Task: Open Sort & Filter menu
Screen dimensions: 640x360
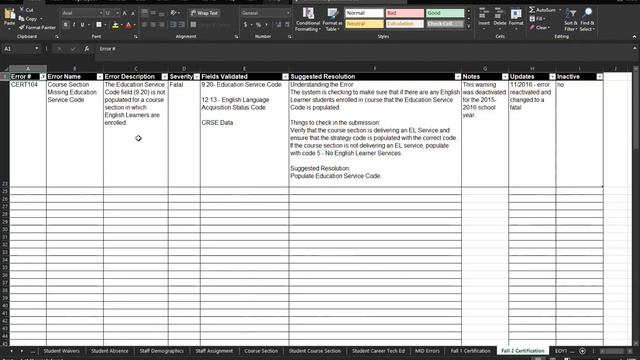Action: coord(570,19)
